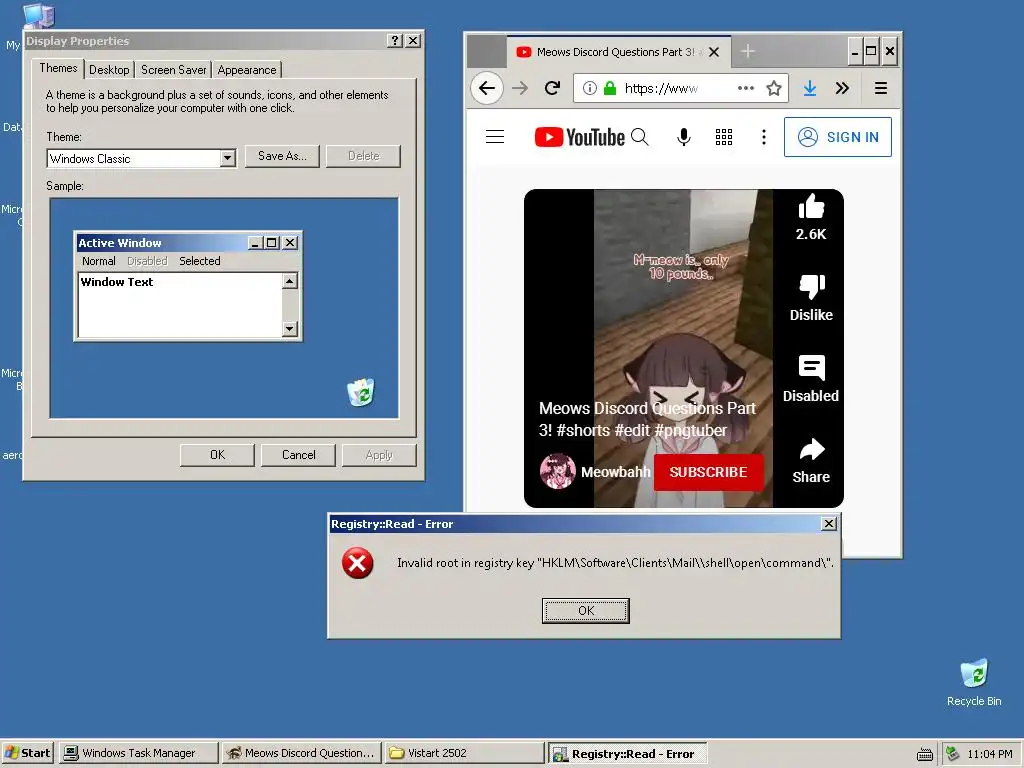Like the short with thumbs up

click(x=811, y=206)
